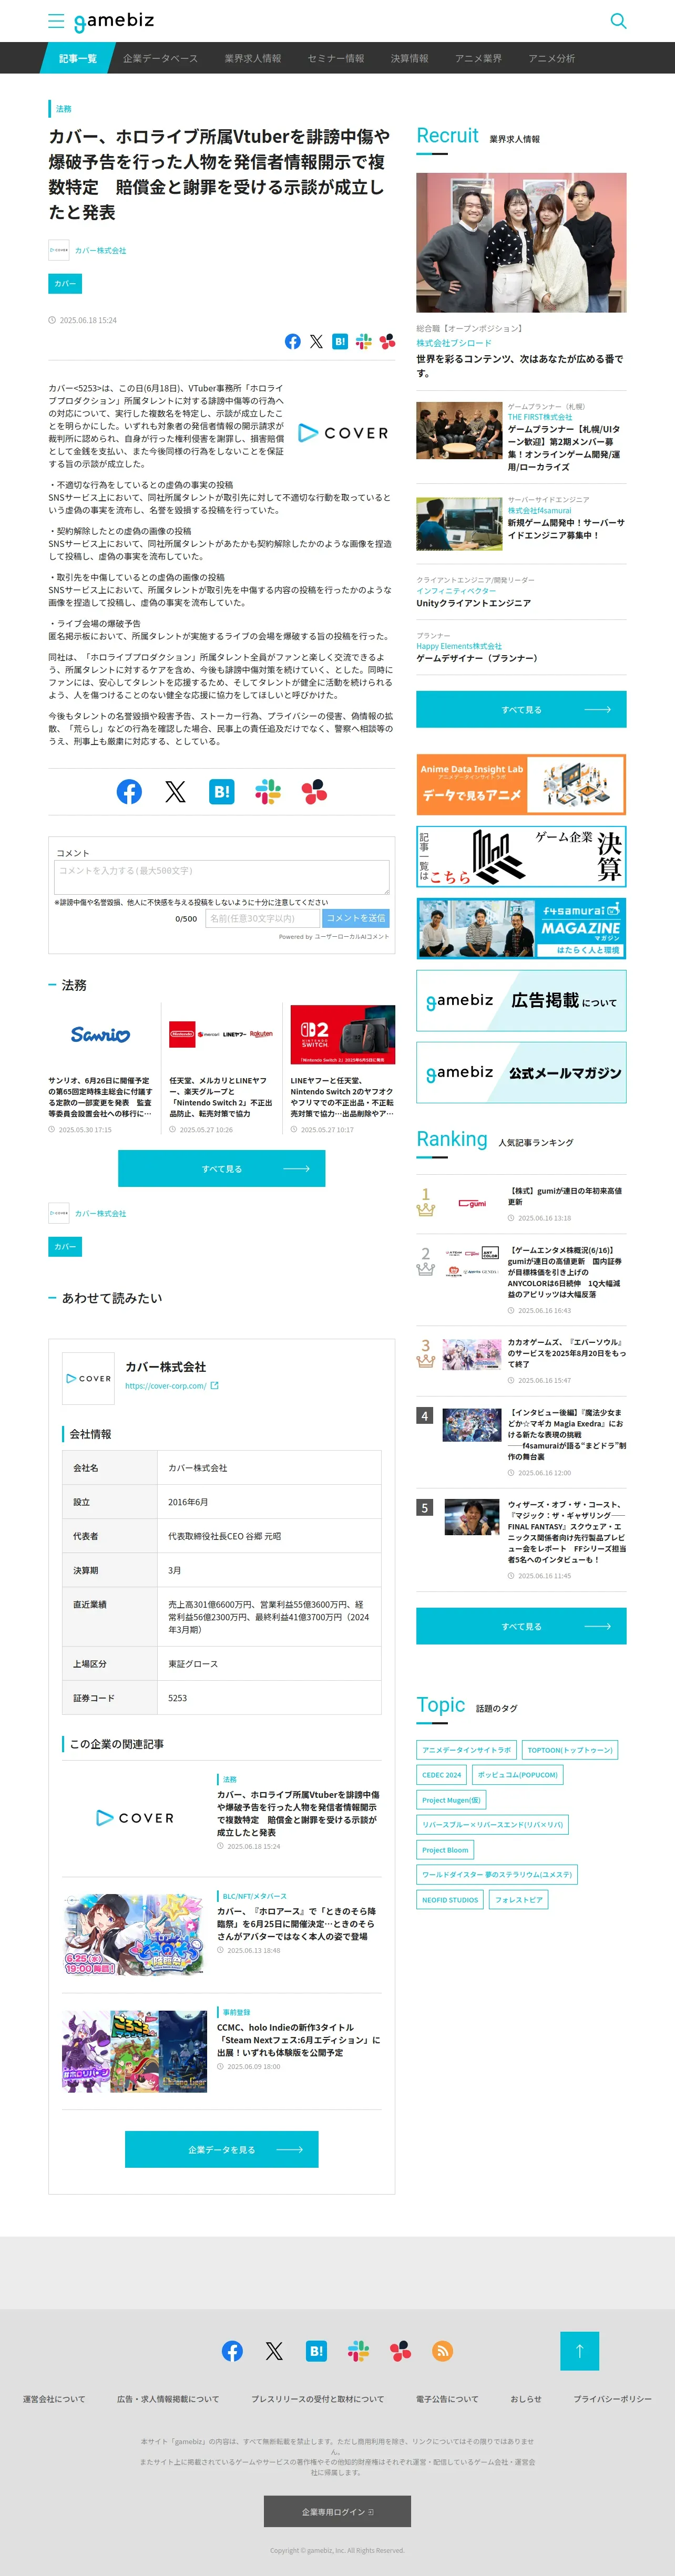Screen dimensions: 675x2576
Task: Share to Slack icon under the article date
Action: [364, 342]
